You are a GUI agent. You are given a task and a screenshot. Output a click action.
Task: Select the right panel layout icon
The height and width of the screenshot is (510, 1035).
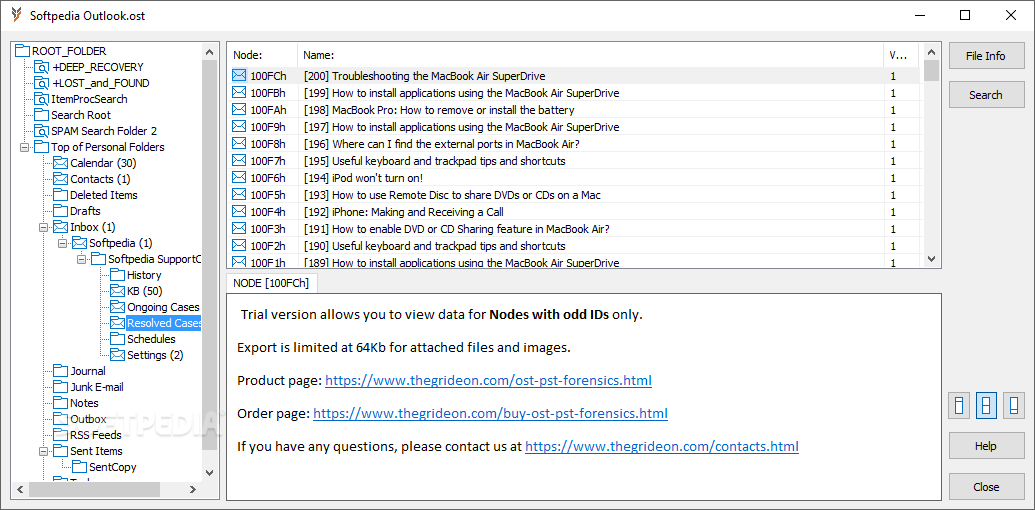[1014, 405]
